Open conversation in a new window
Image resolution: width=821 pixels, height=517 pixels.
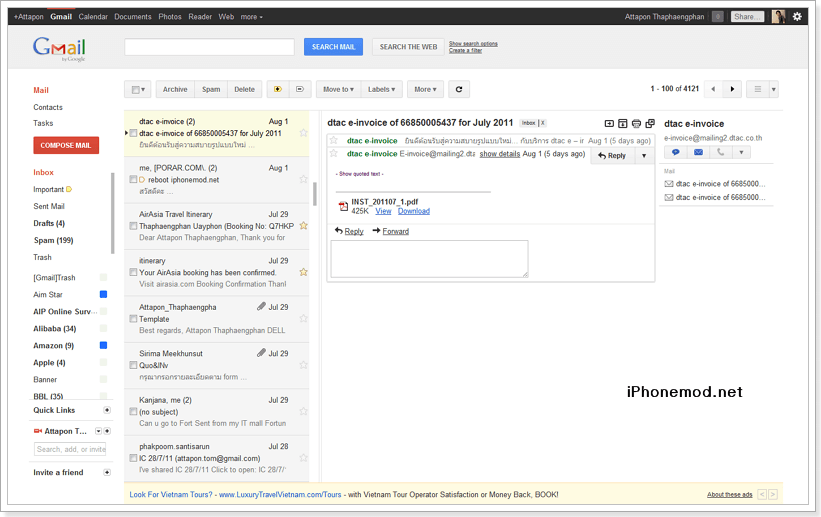tap(650, 124)
